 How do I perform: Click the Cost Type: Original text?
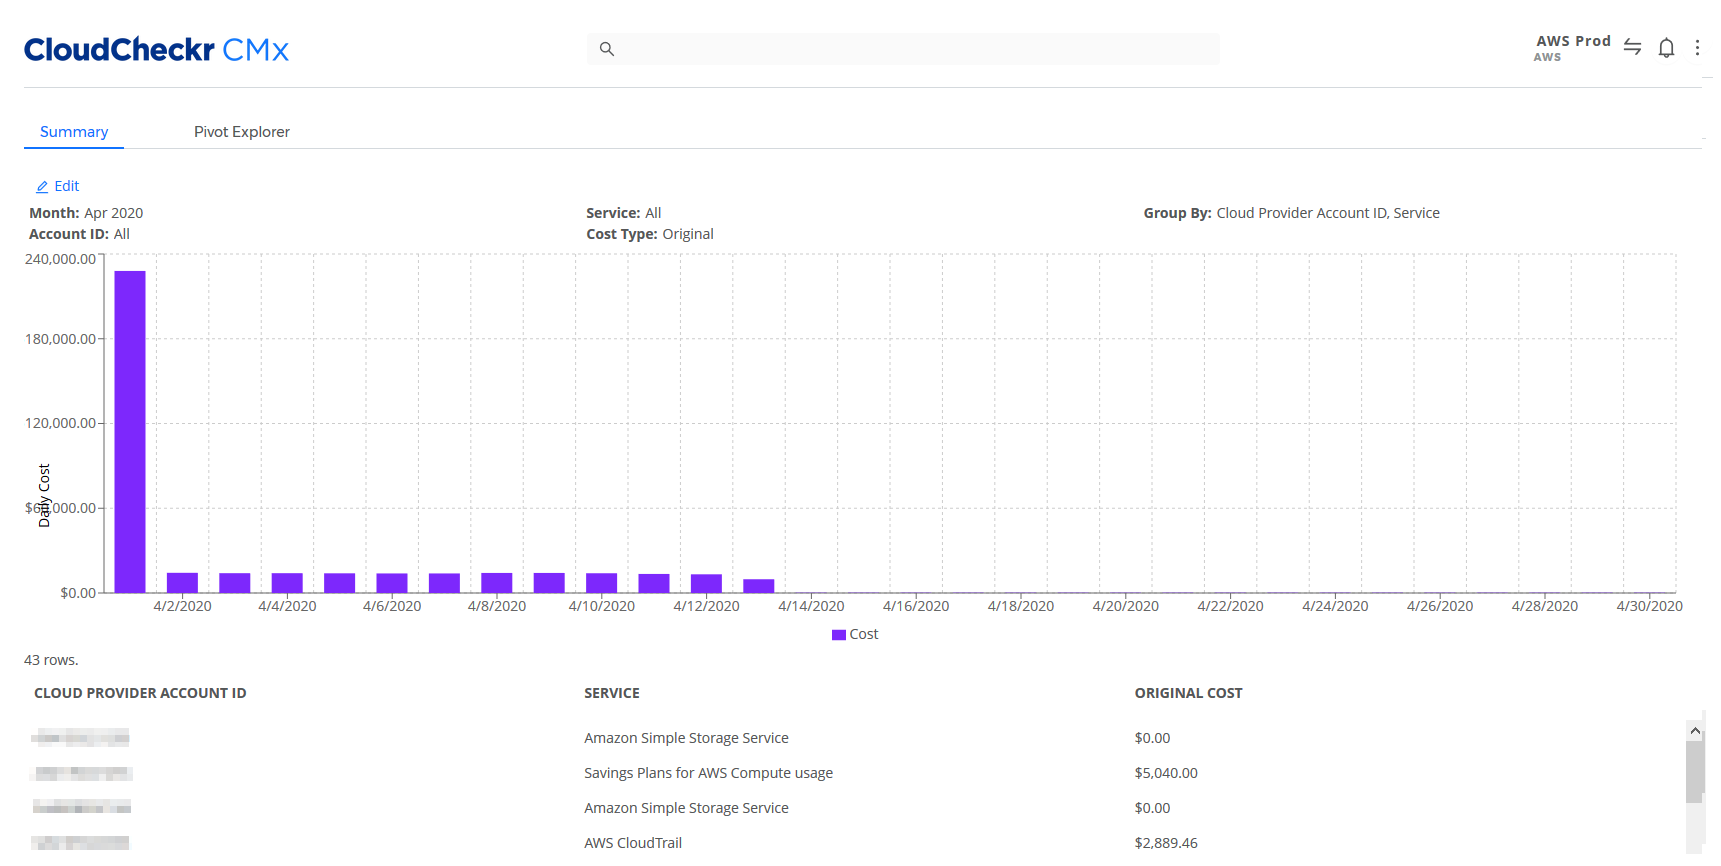click(x=650, y=234)
